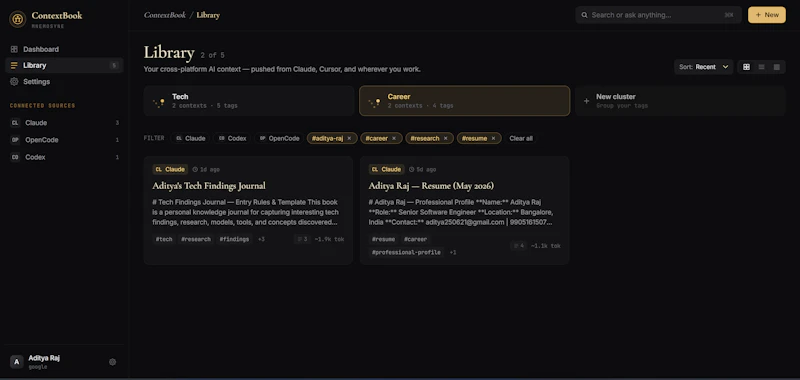Click the #resume tag on resume card
Viewport: 800px width, 380px height.
tap(383, 239)
